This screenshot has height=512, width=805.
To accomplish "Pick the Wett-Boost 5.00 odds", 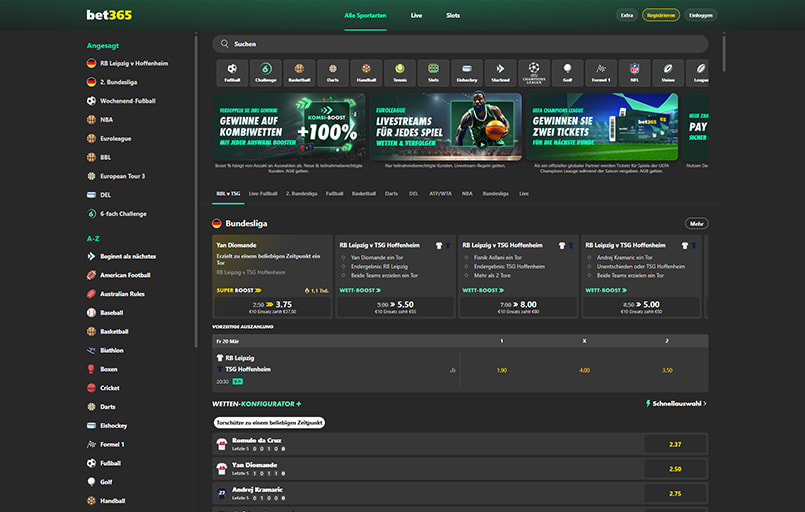I will 641,307.
